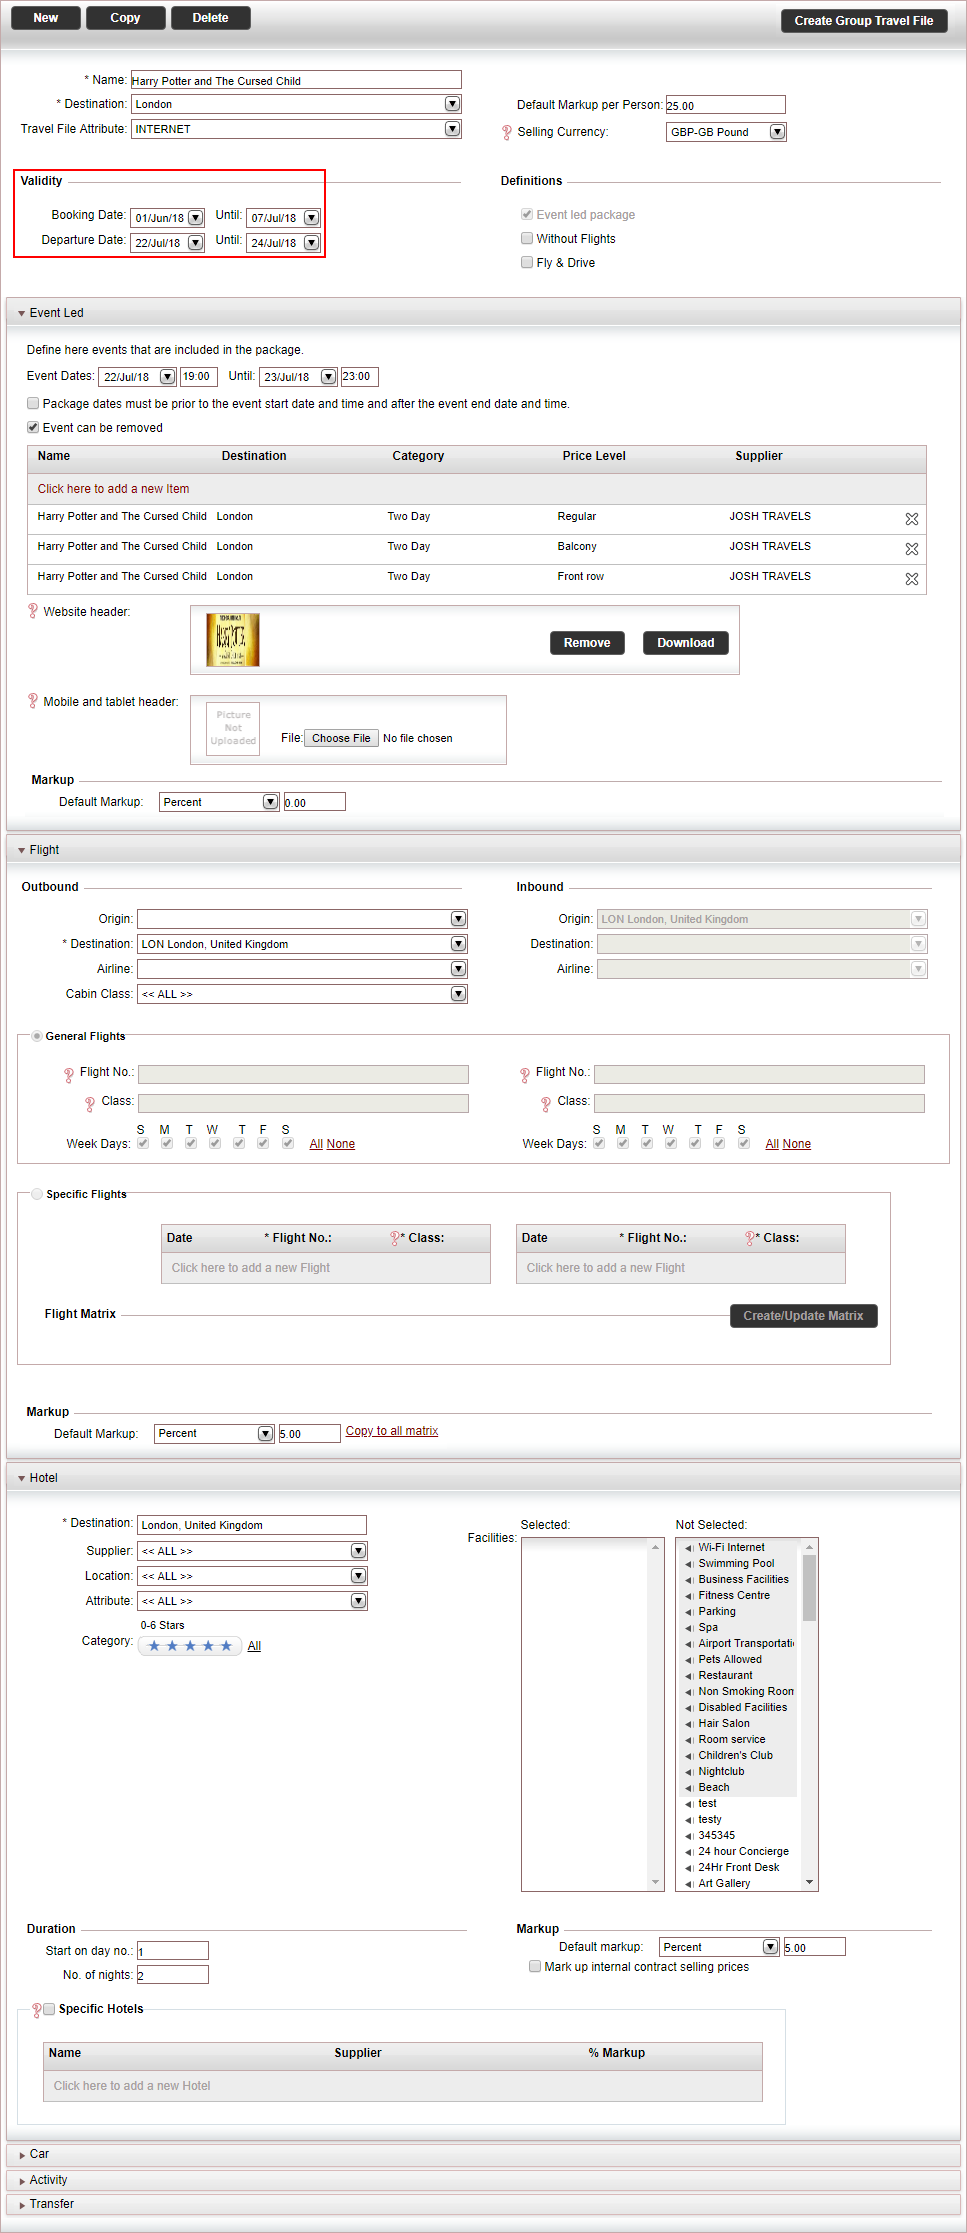The height and width of the screenshot is (2233, 967).
Task: Click the Selling Currency help icon
Action: coord(507,132)
